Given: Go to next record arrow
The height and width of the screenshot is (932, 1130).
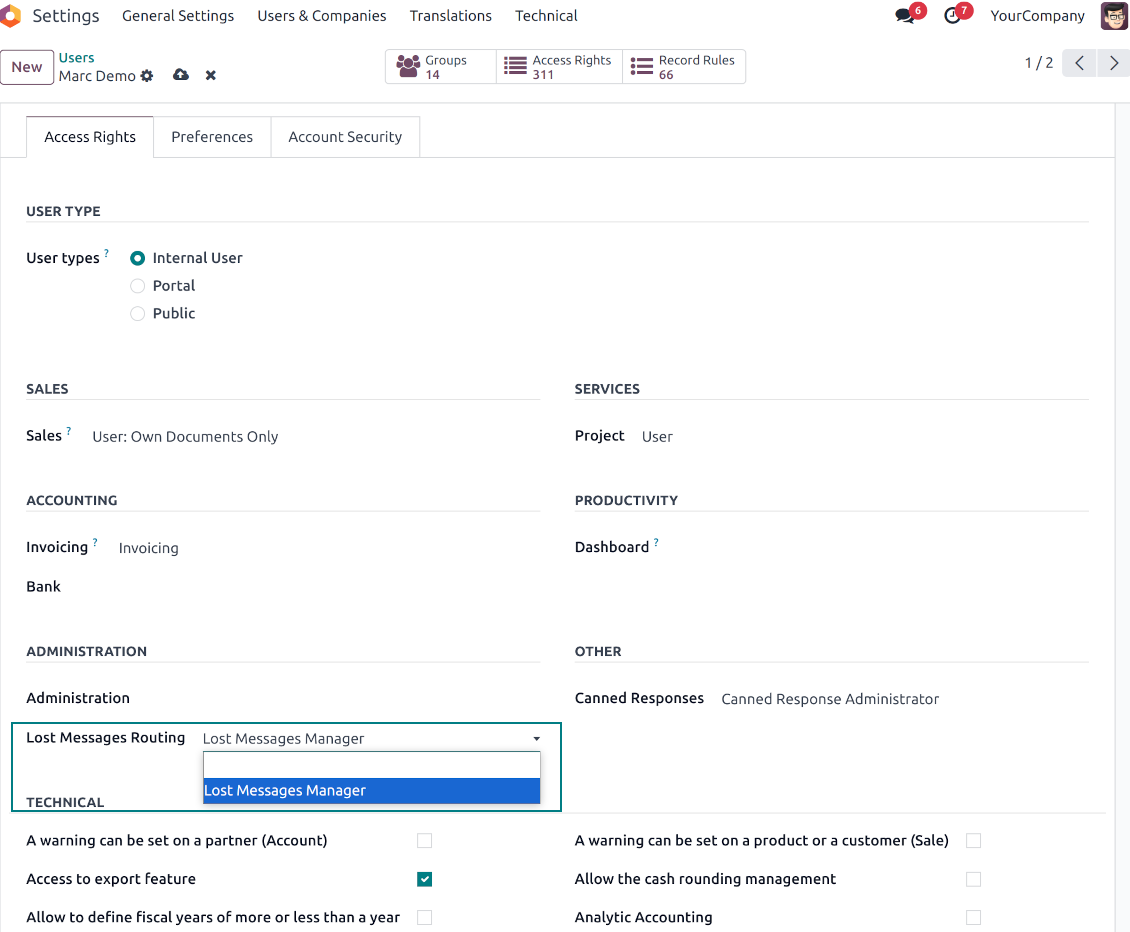Looking at the screenshot, I should click(1113, 63).
